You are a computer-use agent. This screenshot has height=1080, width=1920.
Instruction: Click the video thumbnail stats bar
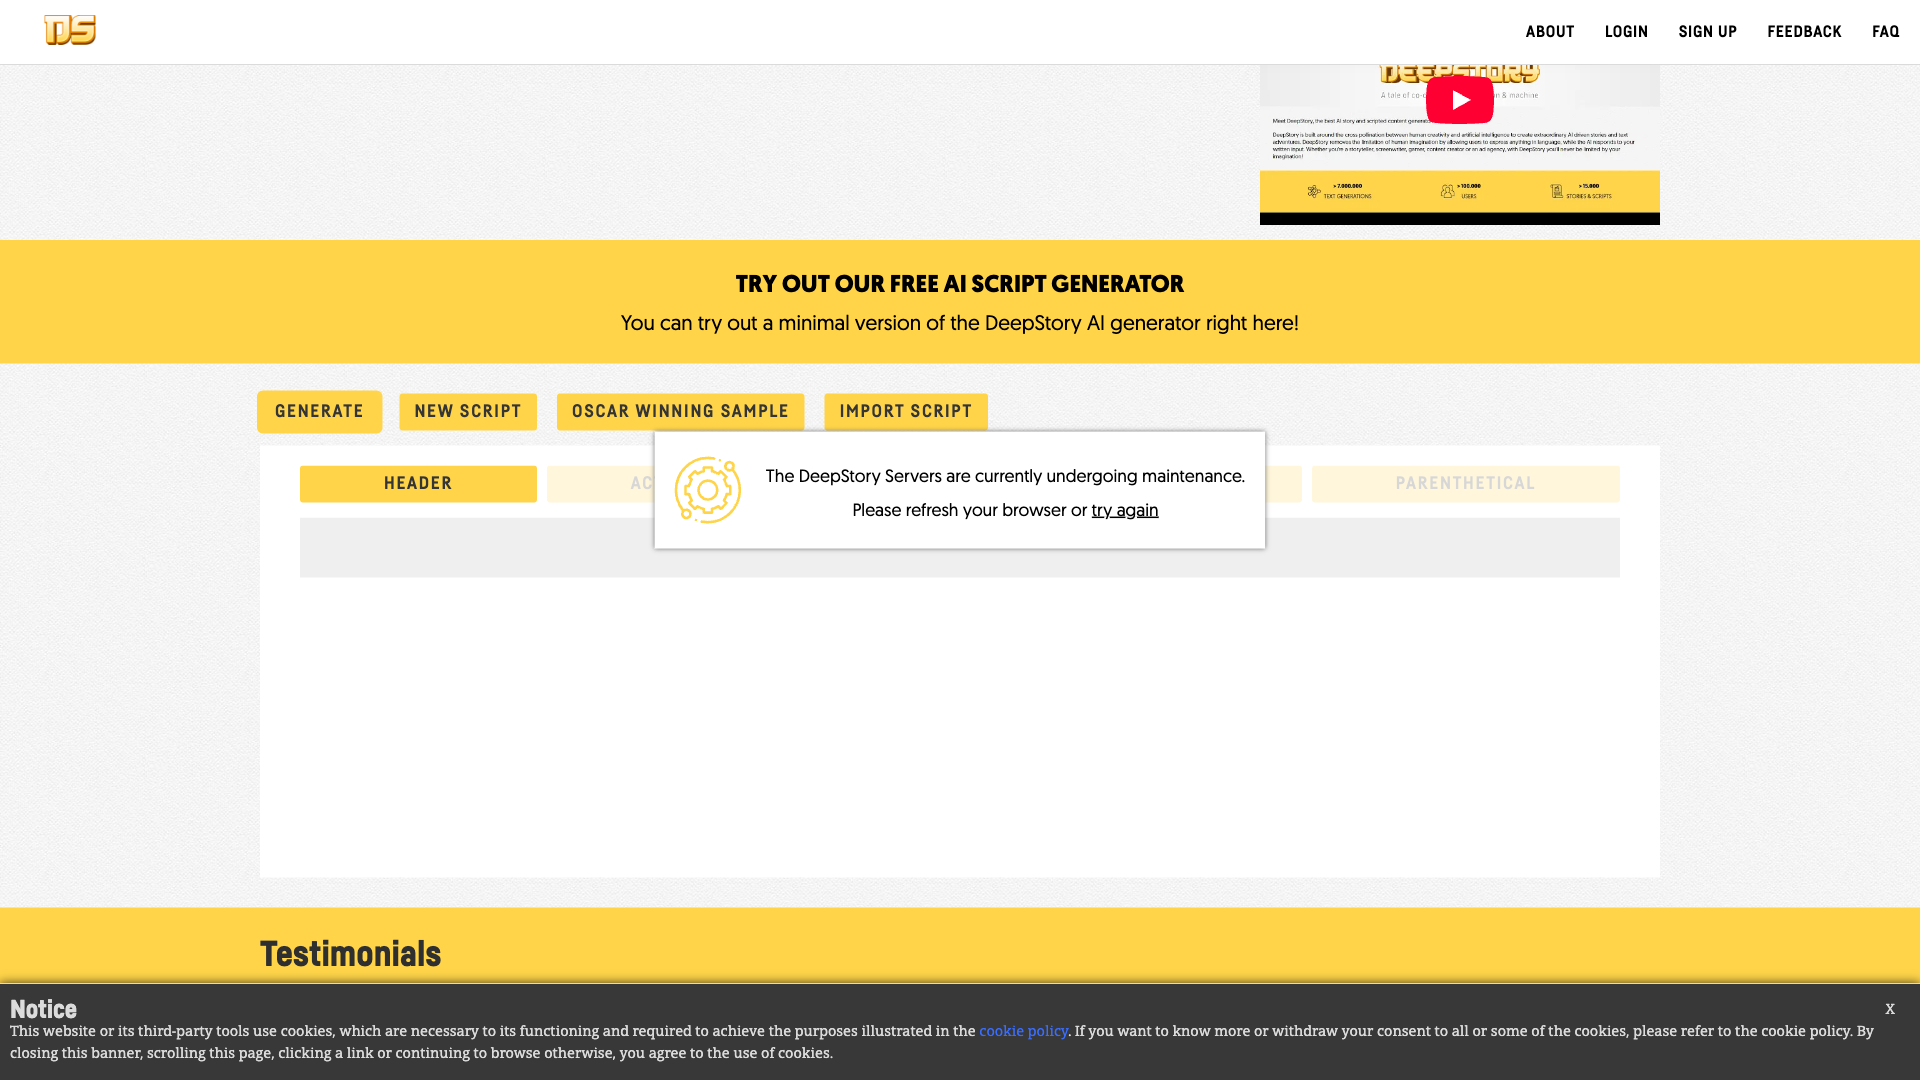[1459, 191]
